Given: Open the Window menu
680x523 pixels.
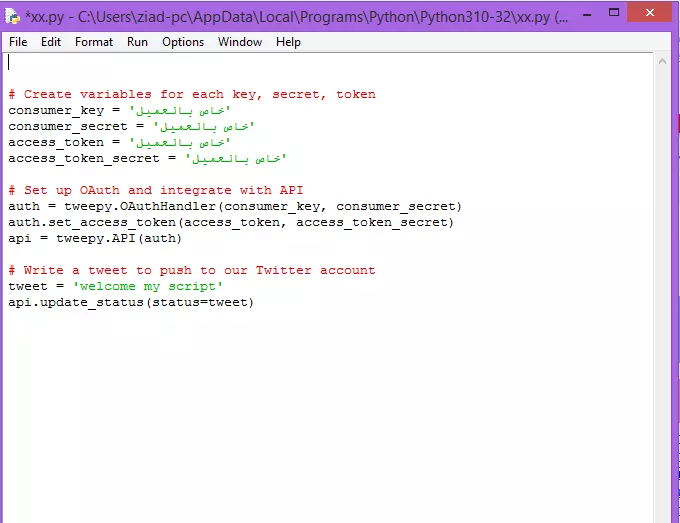Looking at the screenshot, I should click(x=240, y=42).
